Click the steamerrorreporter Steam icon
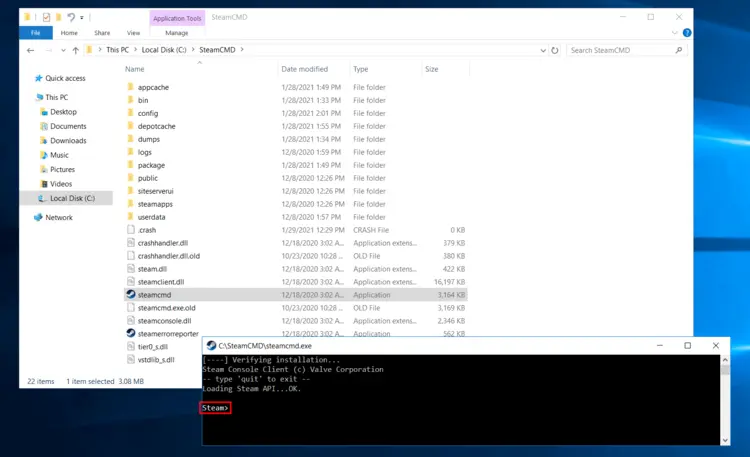Image resolution: width=750 pixels, height=457 pixels. (131, 334)
